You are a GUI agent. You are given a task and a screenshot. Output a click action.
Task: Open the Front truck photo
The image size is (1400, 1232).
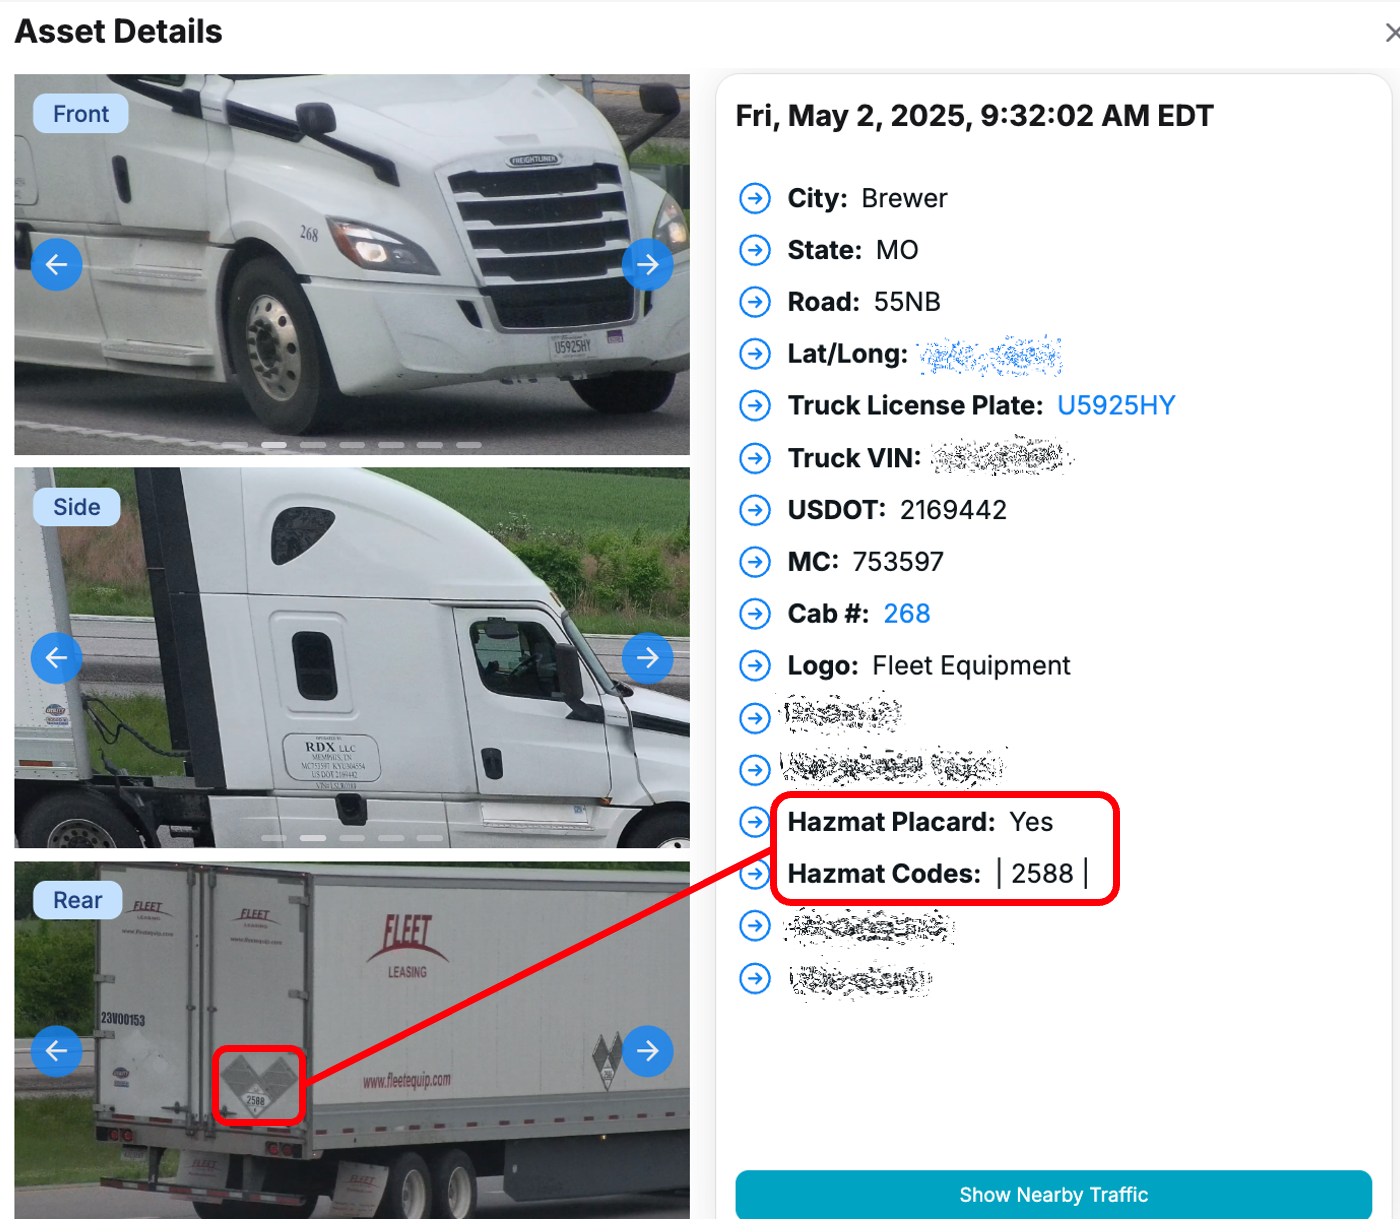point(352,265)
